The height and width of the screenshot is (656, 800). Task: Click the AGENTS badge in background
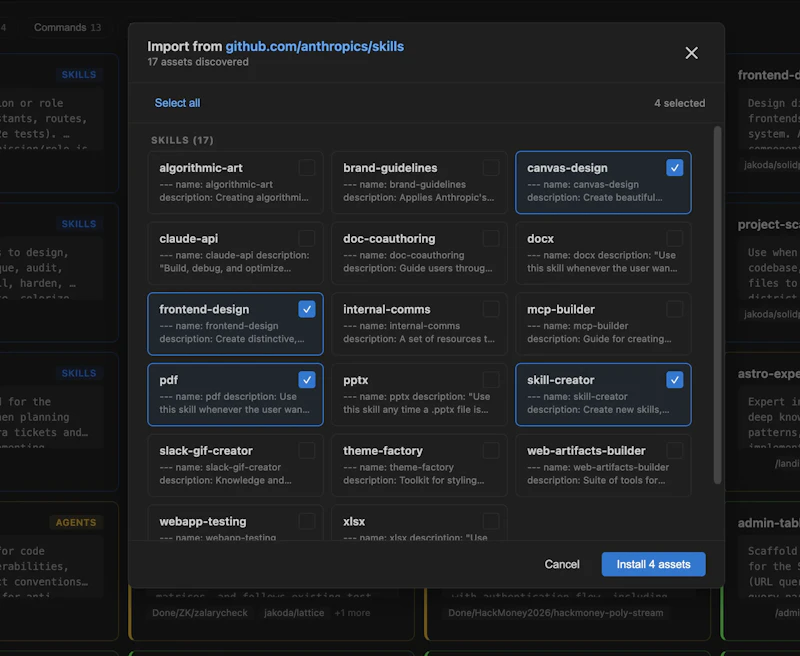[76, 522]
